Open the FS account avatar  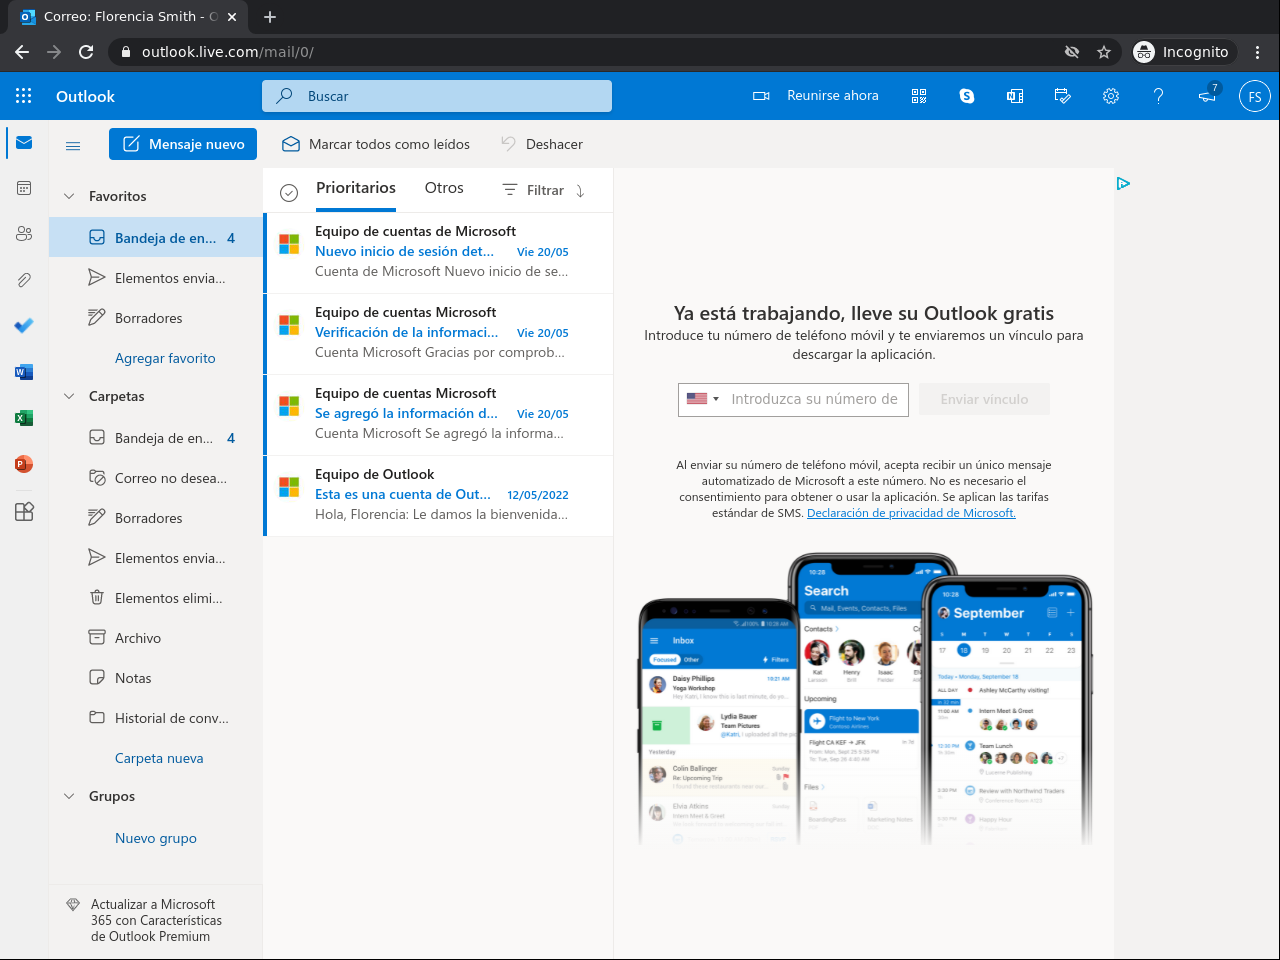(1255, 96)
